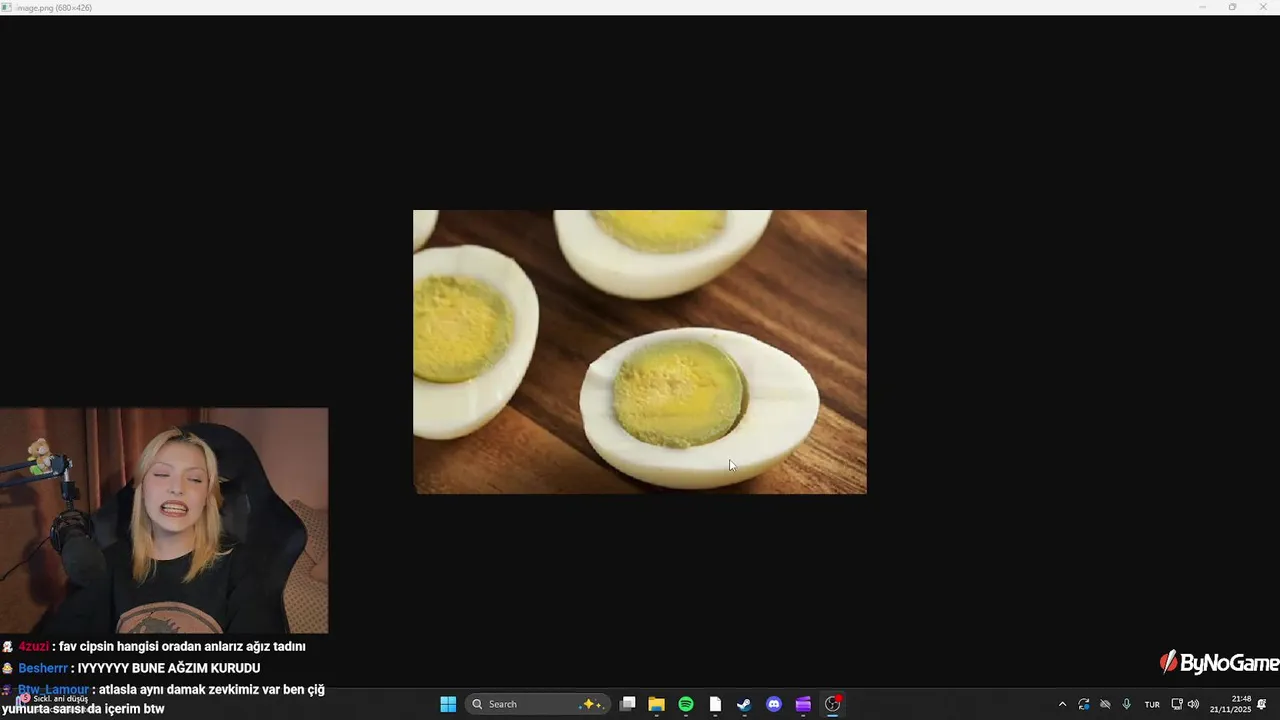Open the purple clapperboard app on taskbar
1280x720 pixels.
pos(803,704)
